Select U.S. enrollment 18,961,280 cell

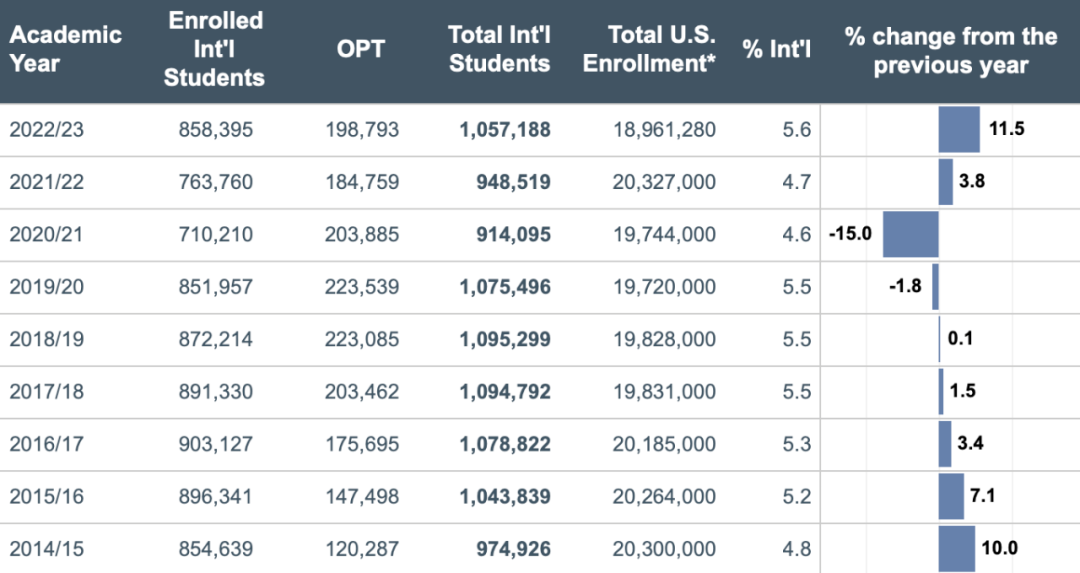[665, 129]
